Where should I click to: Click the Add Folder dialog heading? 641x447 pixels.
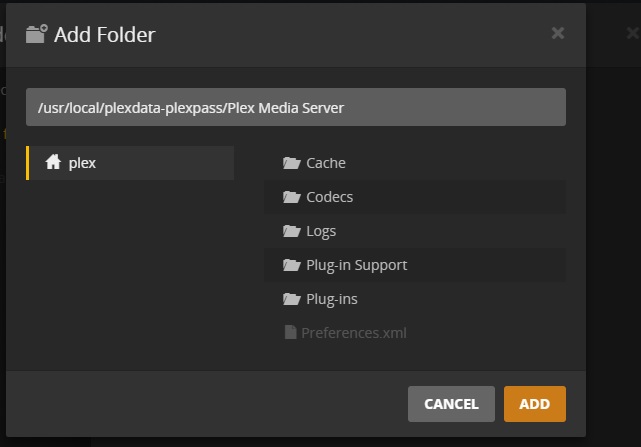[x=104, y=35]
